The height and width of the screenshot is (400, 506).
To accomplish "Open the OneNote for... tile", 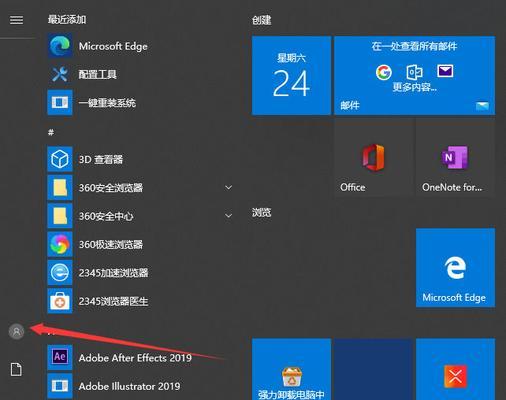I will tap(455, 158).
